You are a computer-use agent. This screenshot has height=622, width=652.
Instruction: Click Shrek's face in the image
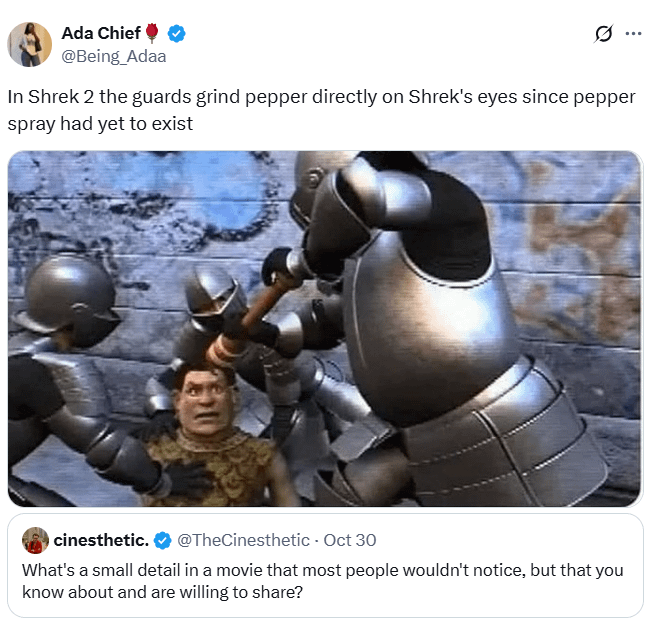click(203, 399)
